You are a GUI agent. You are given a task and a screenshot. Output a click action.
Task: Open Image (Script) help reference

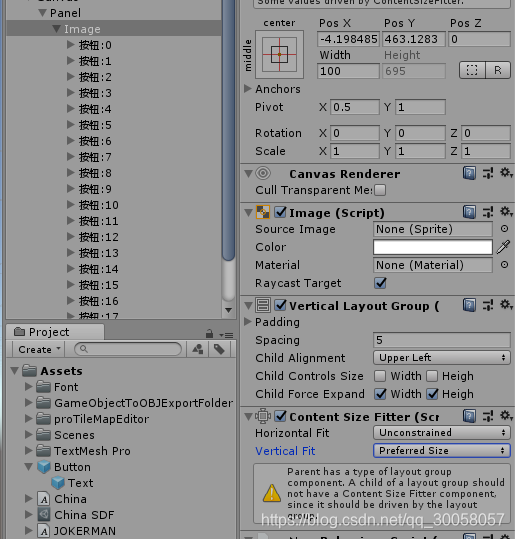(x=469, y=212)
